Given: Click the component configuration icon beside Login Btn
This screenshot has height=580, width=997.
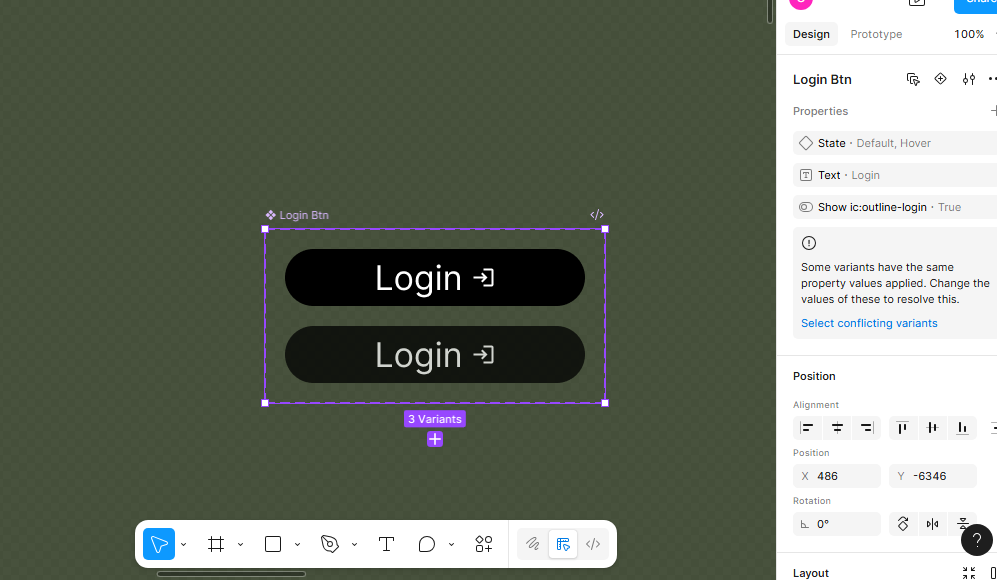Looking at the screenshot, I should tap(913, 79).
